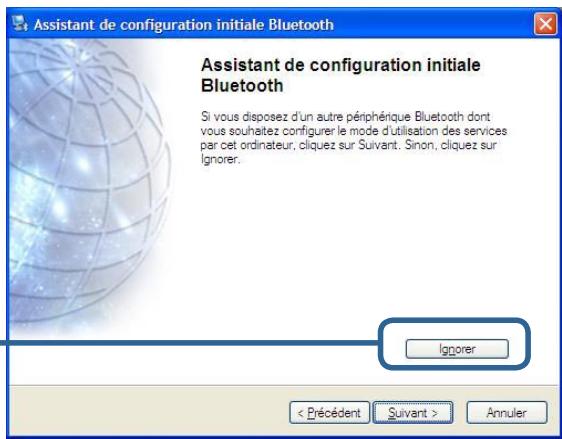Continue with the Suivant button
This screenshot has width=562, height=439.
coord(413,412)
